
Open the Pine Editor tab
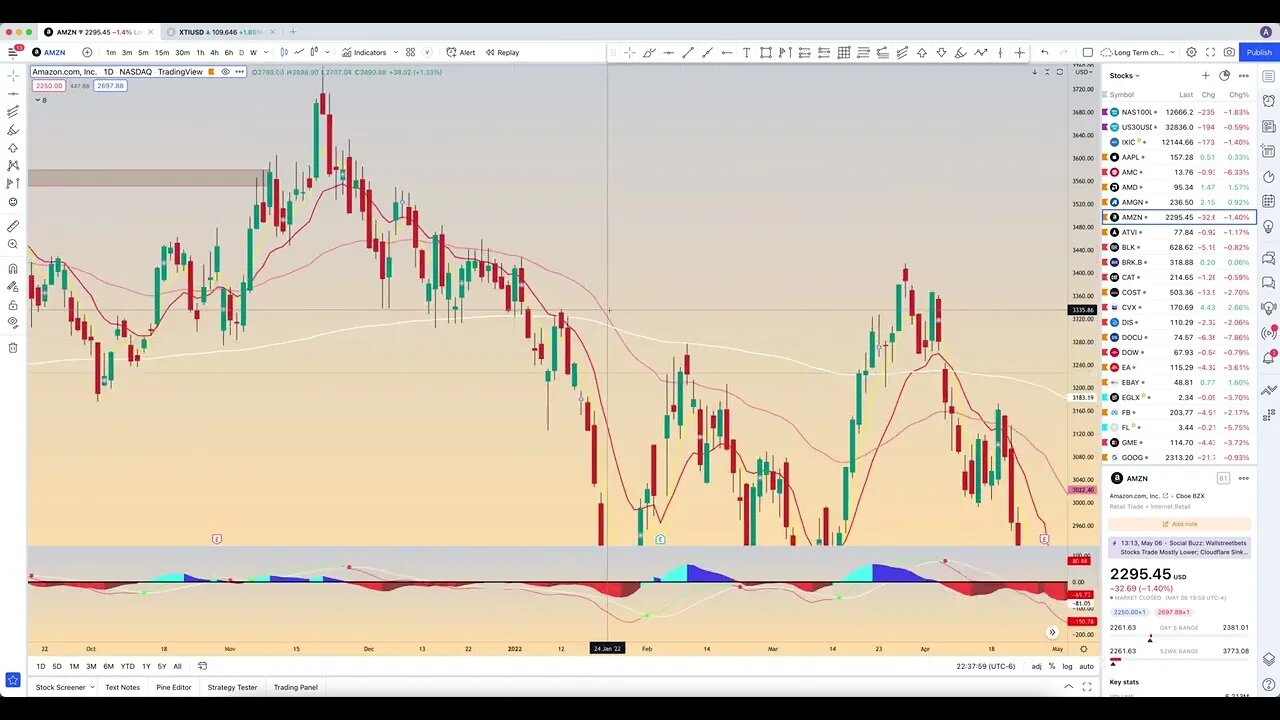[173, 687]
